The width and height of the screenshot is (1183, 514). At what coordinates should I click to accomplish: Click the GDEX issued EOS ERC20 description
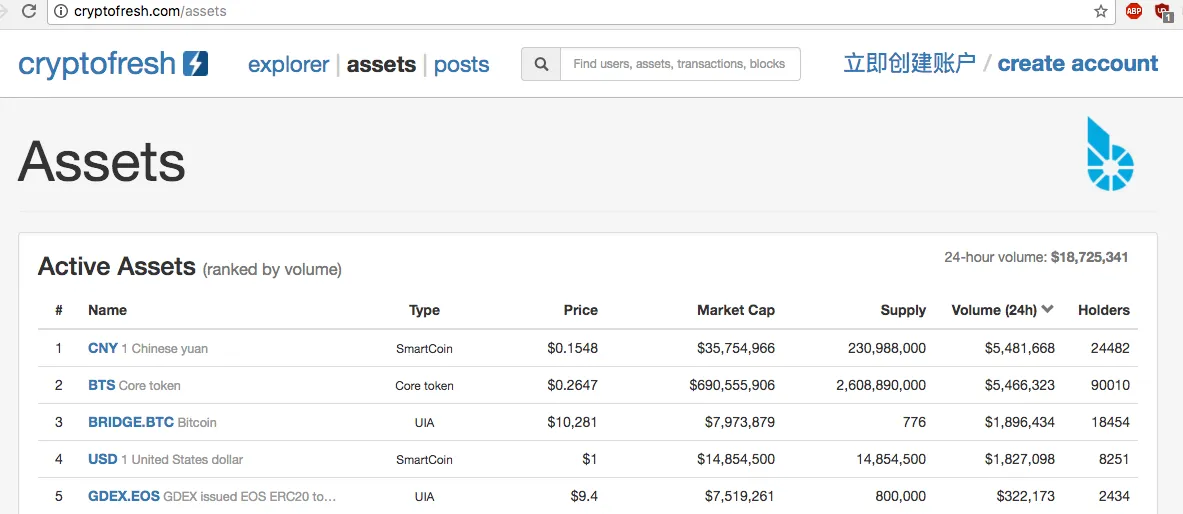[250, 497]
